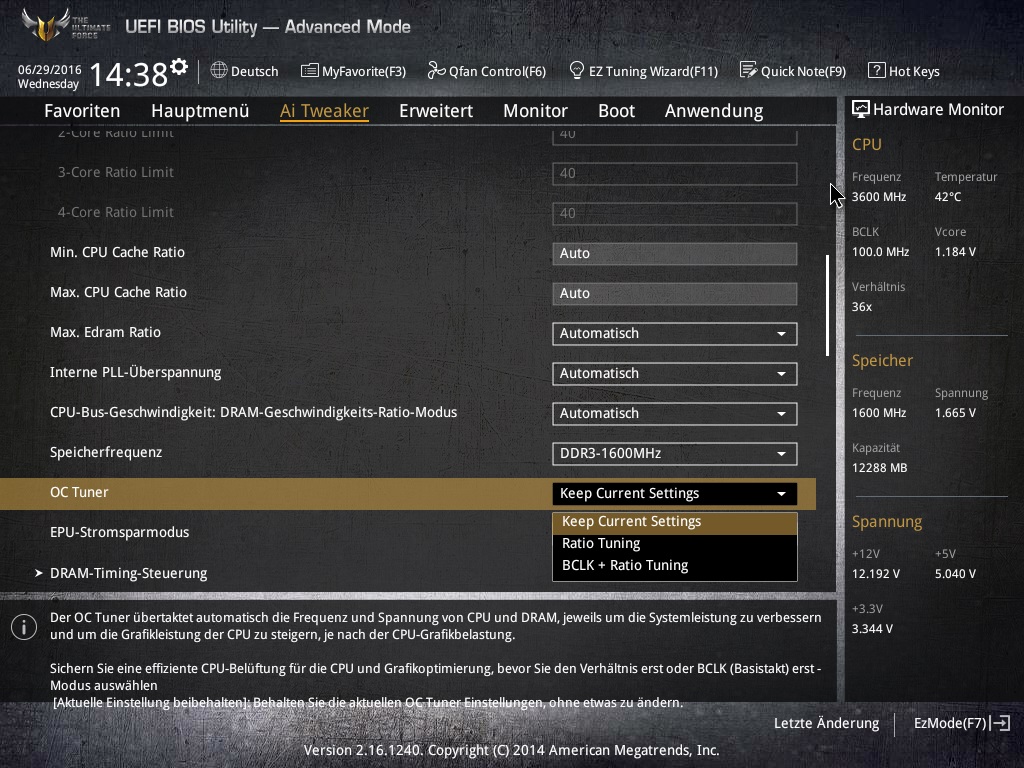
Task: Switch to the Hauptmenü tab
Action: 200,111
